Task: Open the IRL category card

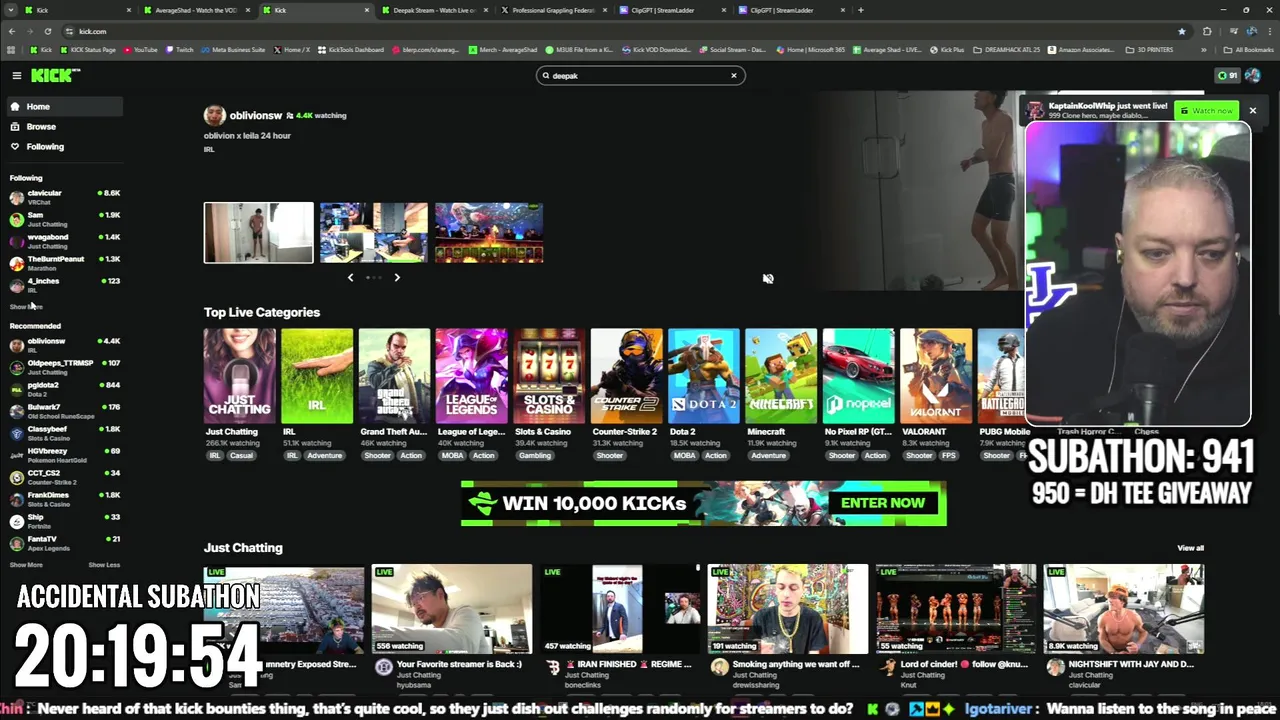Action: pos(317,376)
